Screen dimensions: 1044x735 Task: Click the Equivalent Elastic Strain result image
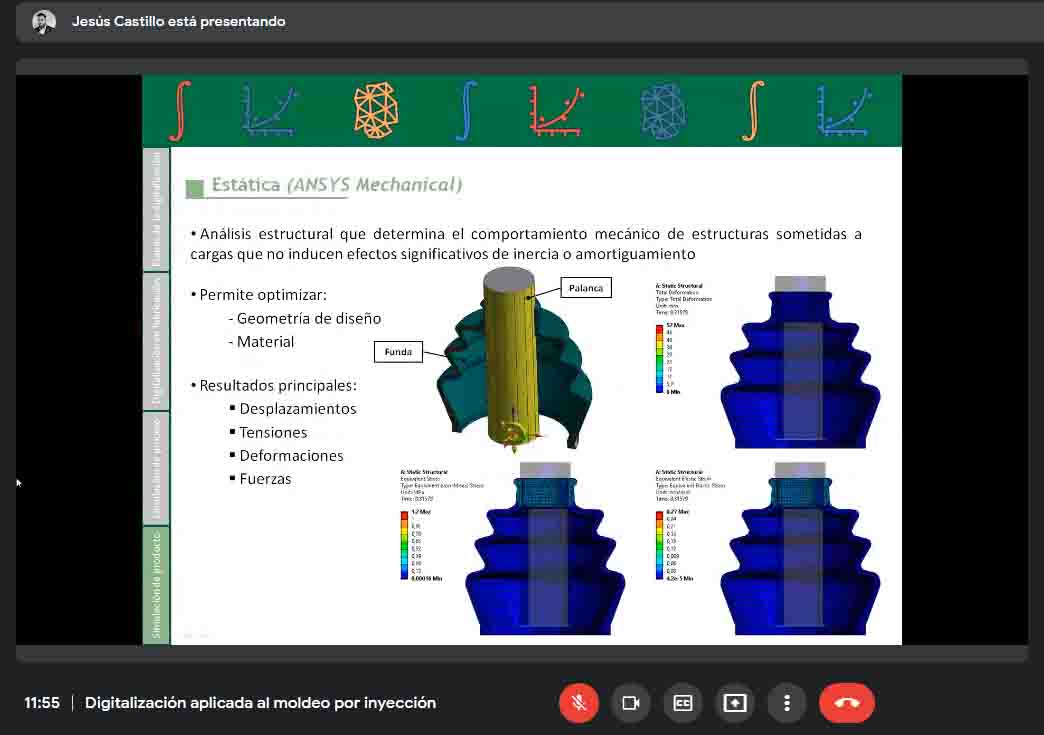click(800, 548)
